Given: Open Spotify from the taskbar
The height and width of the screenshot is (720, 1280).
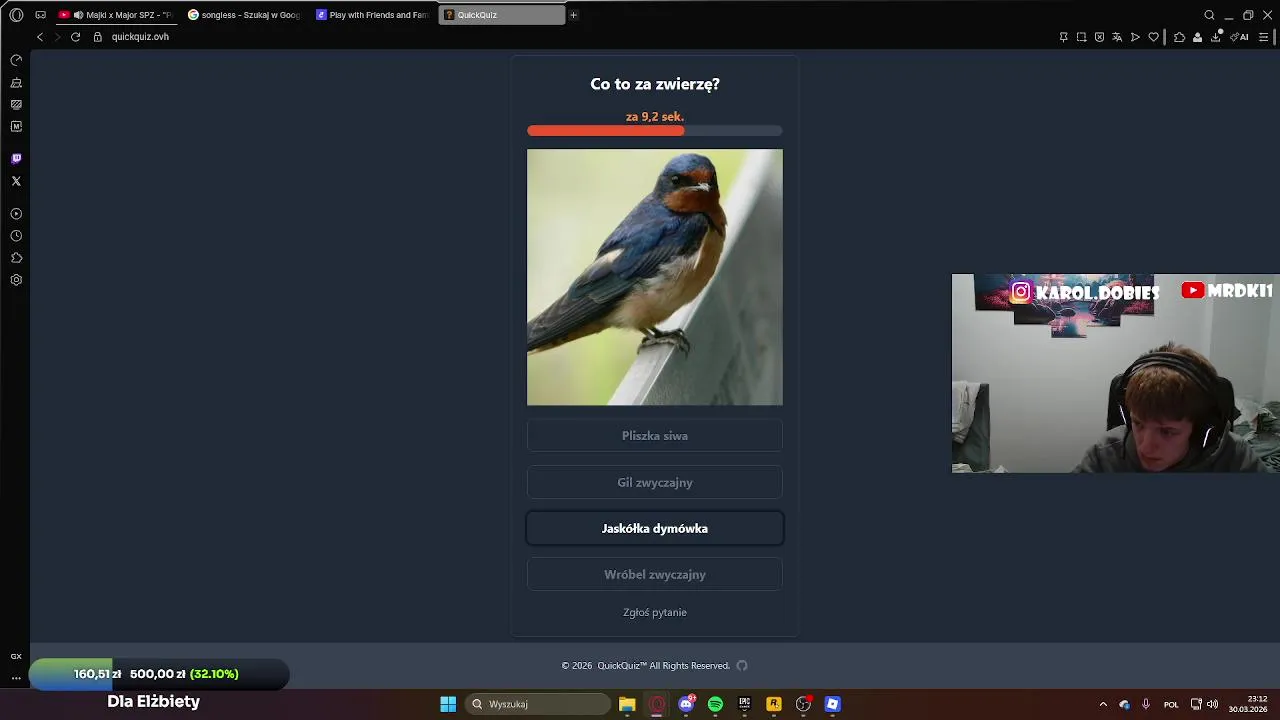Looking at the screenshot, I should pos(715,704).
